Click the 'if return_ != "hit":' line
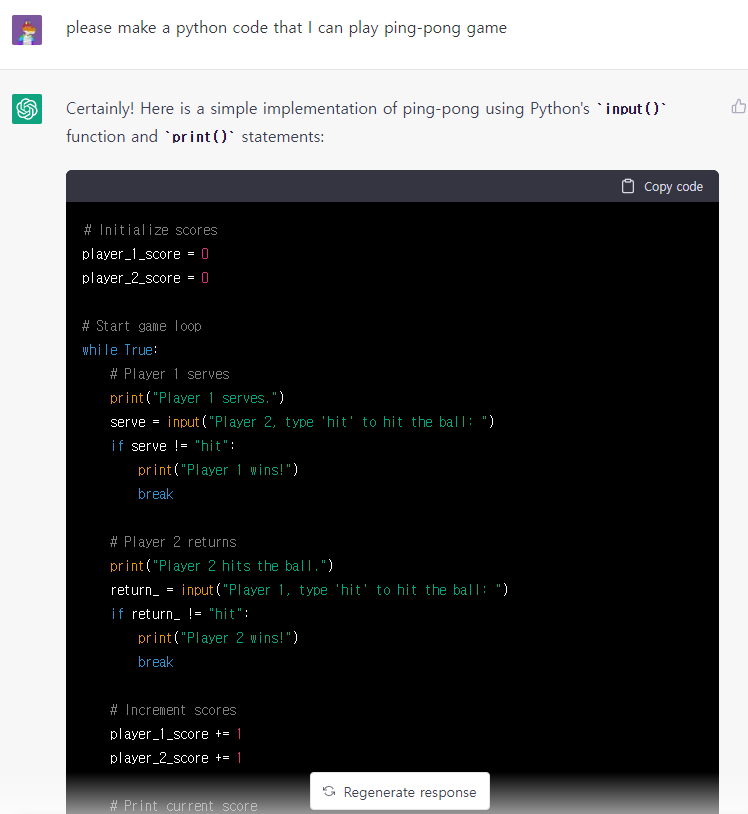The width and height of the screenshot is (748, 814). 180,614
